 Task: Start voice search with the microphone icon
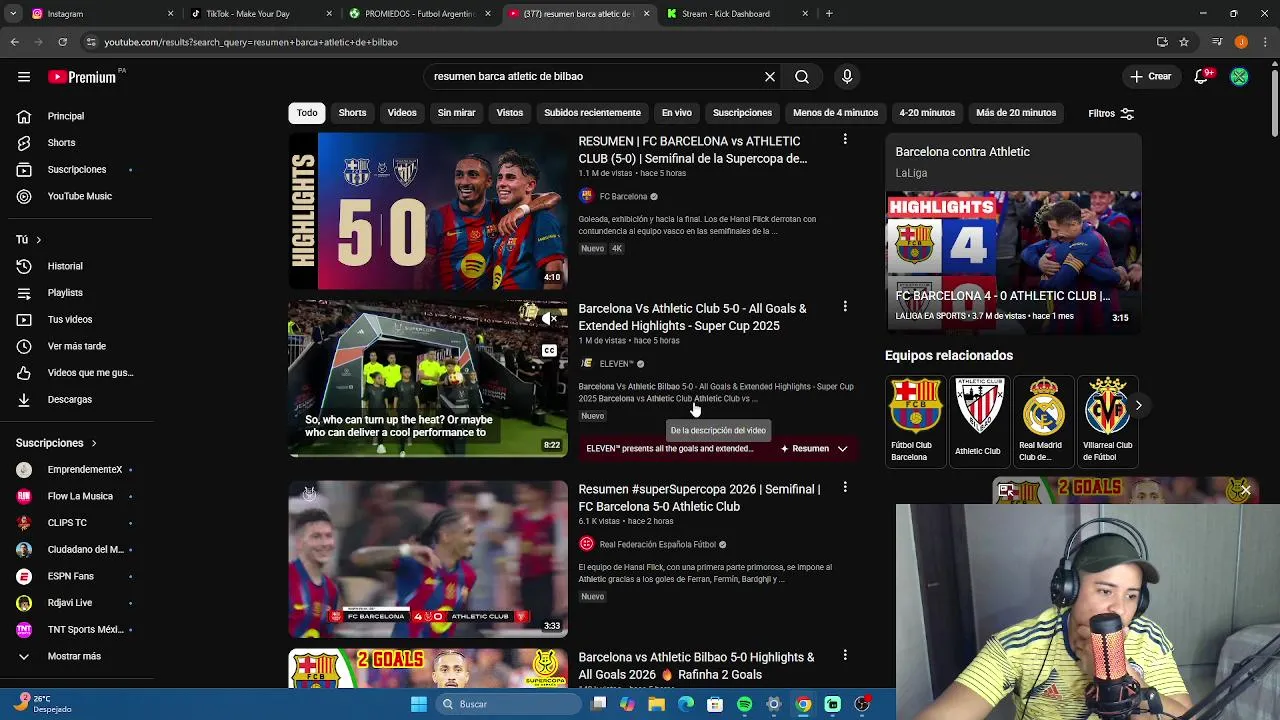click(x=847, y=77)
